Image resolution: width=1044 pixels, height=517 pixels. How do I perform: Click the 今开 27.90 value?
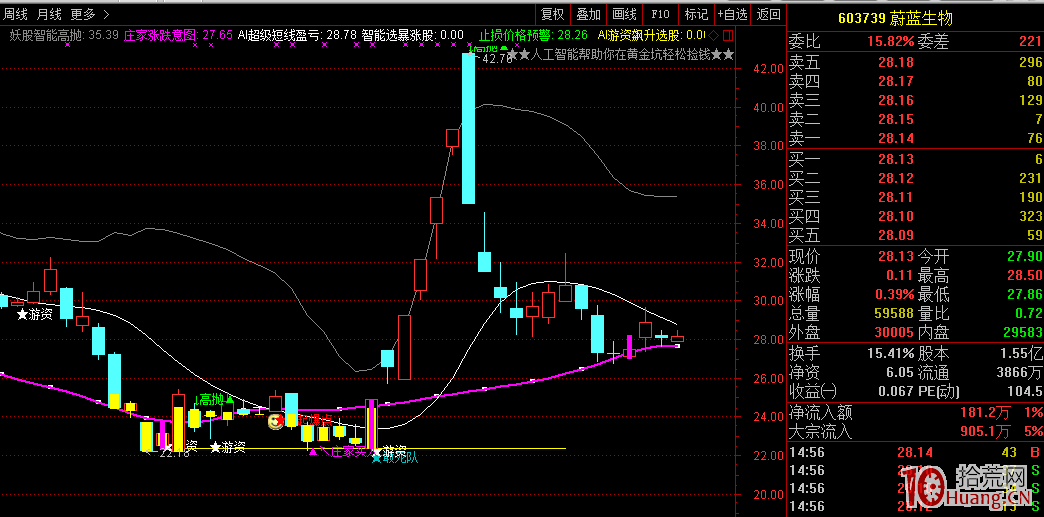coord(1026,257)
